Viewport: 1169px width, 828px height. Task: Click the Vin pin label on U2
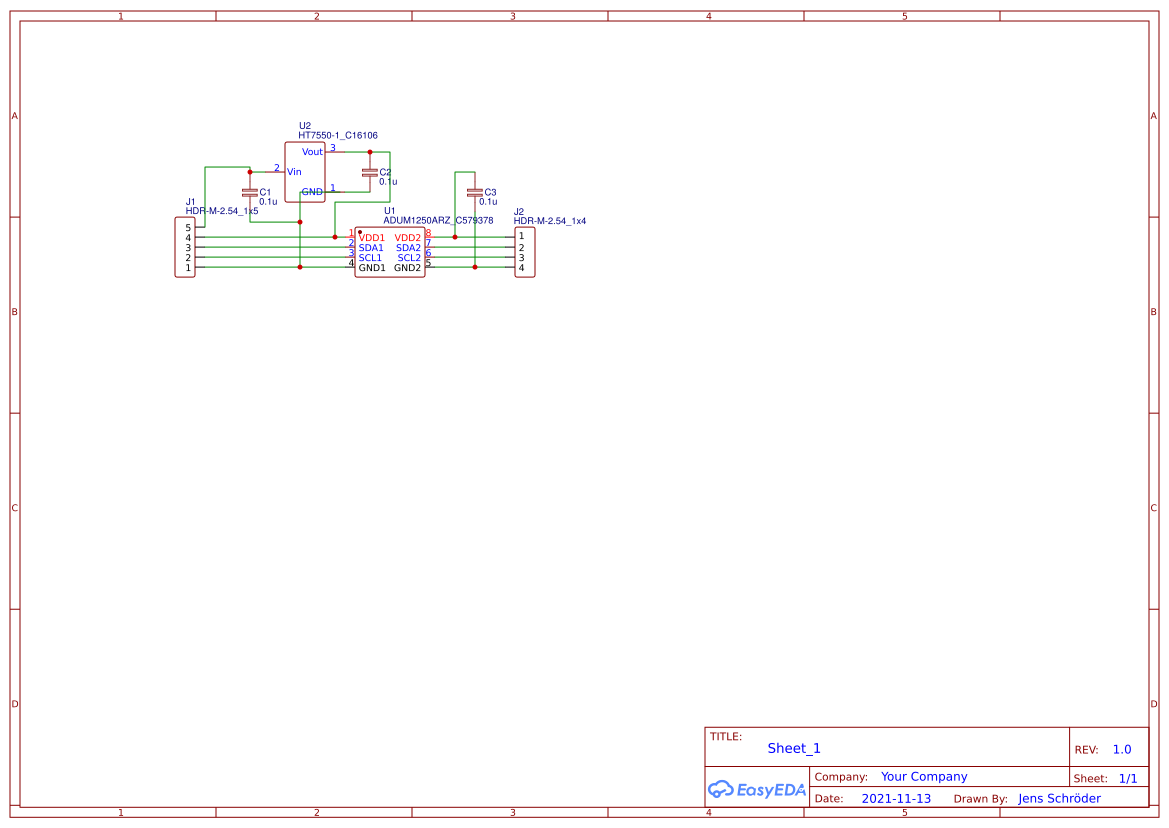tap(294, 171)
